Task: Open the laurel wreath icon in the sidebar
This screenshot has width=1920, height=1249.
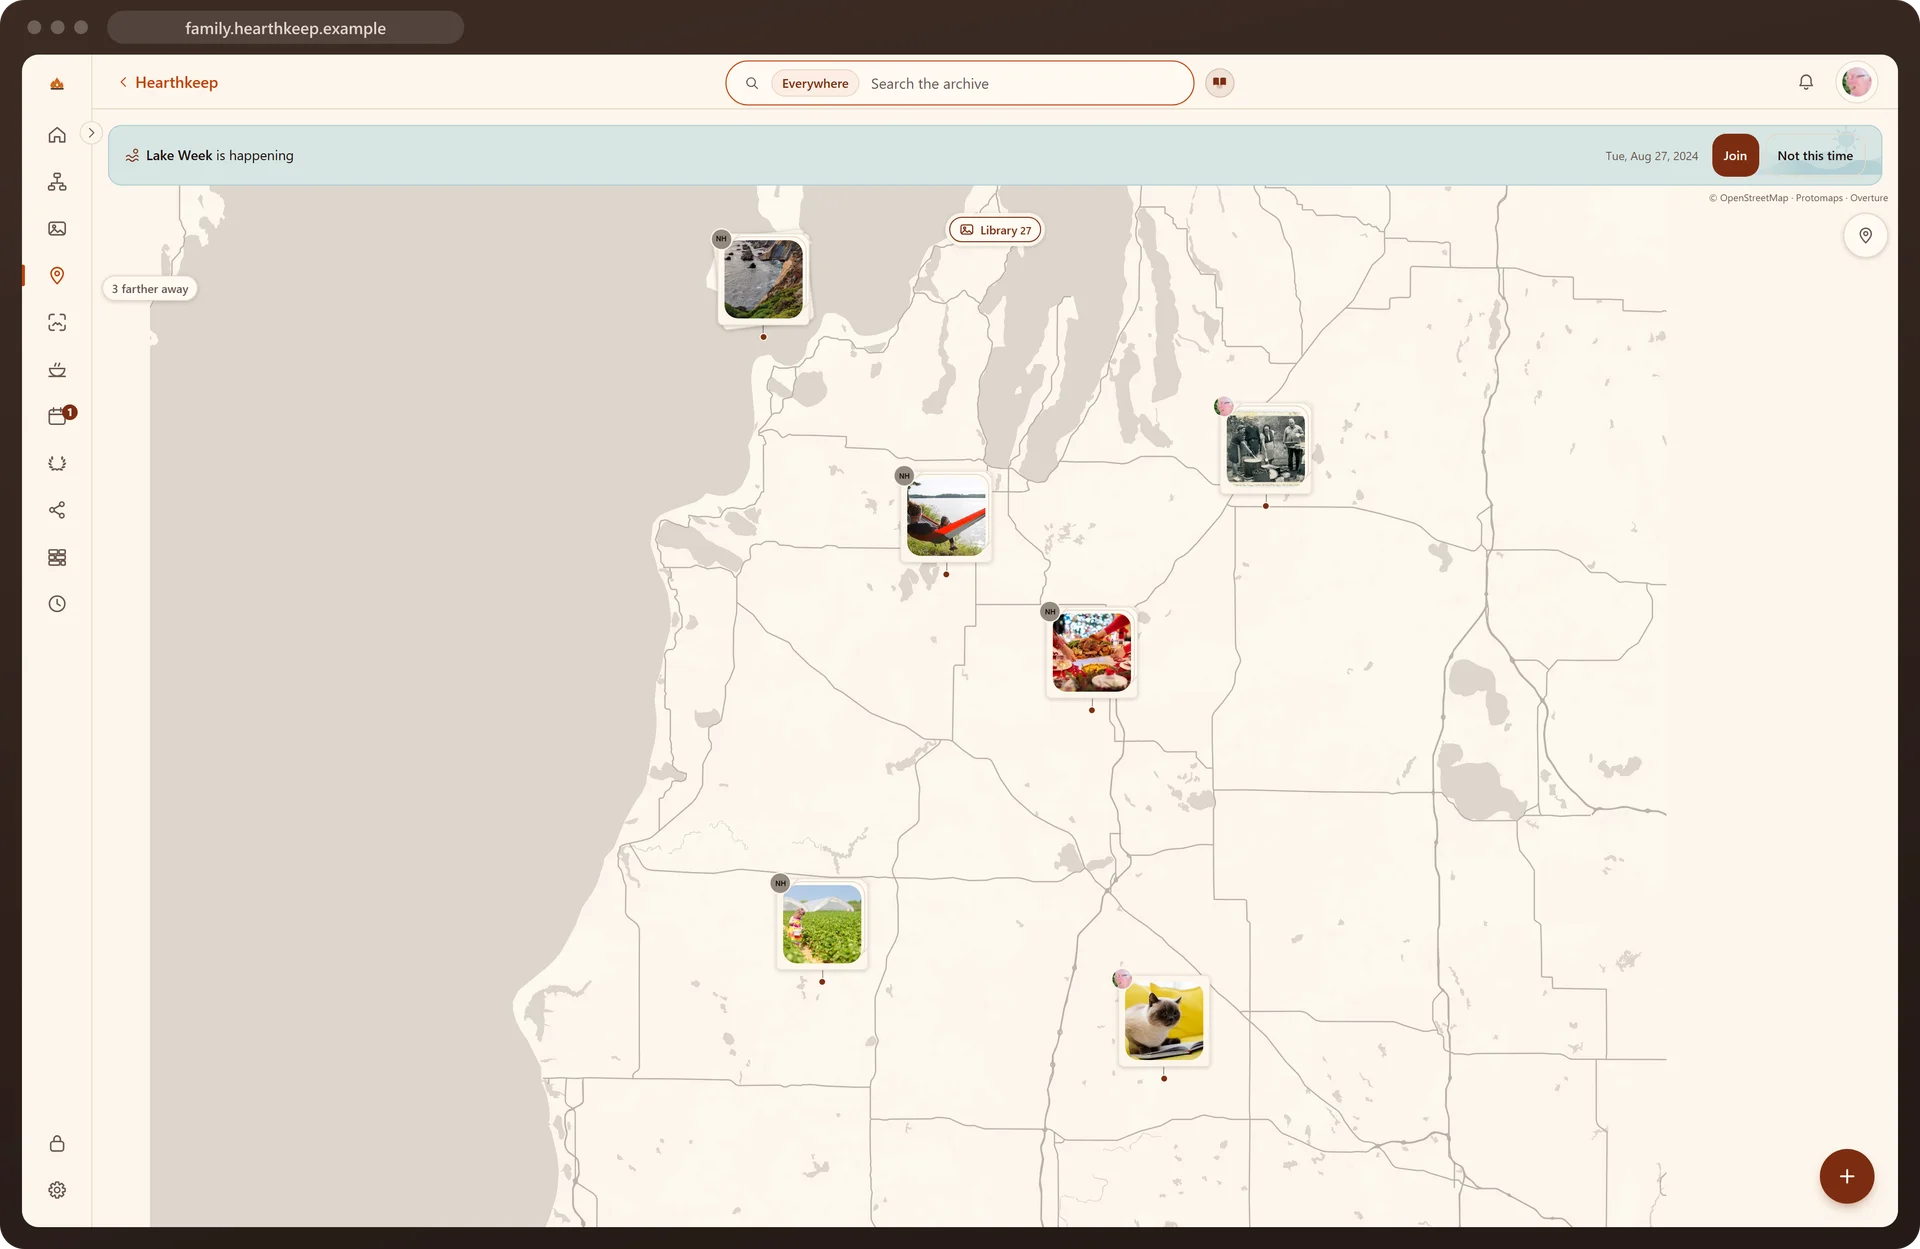Action: 57,463
